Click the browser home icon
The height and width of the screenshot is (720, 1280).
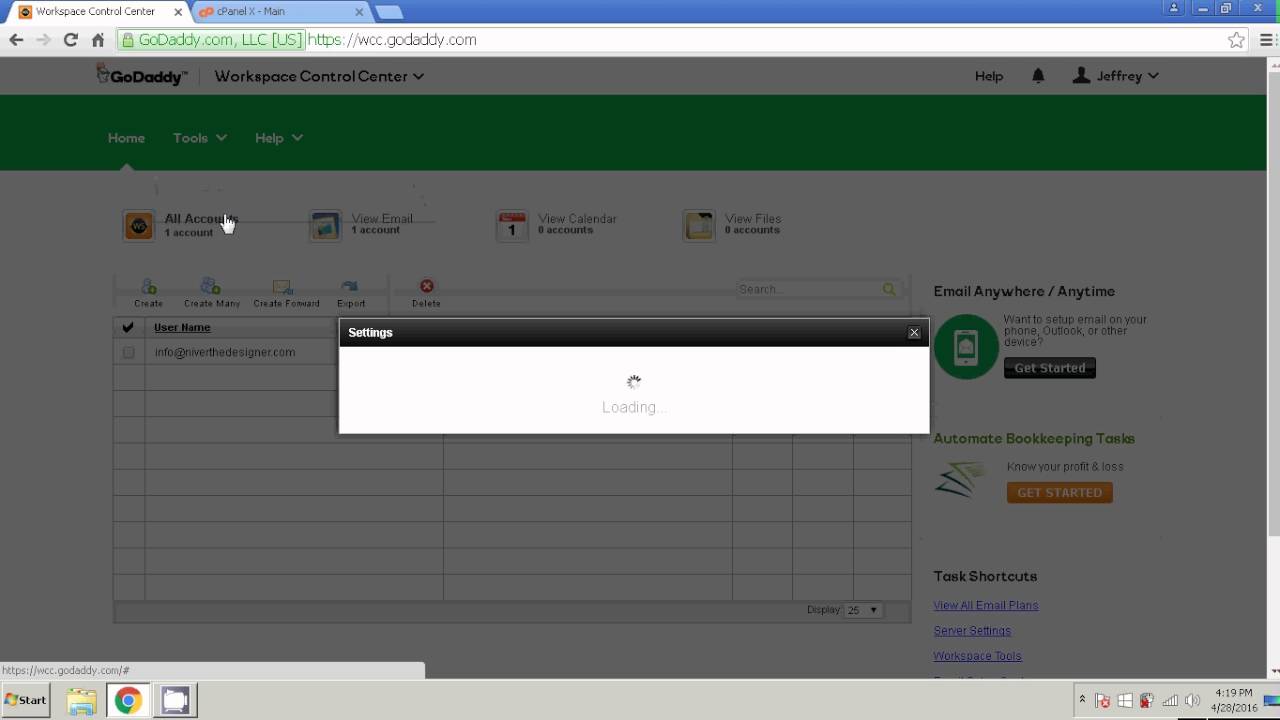tap(98, 40)
